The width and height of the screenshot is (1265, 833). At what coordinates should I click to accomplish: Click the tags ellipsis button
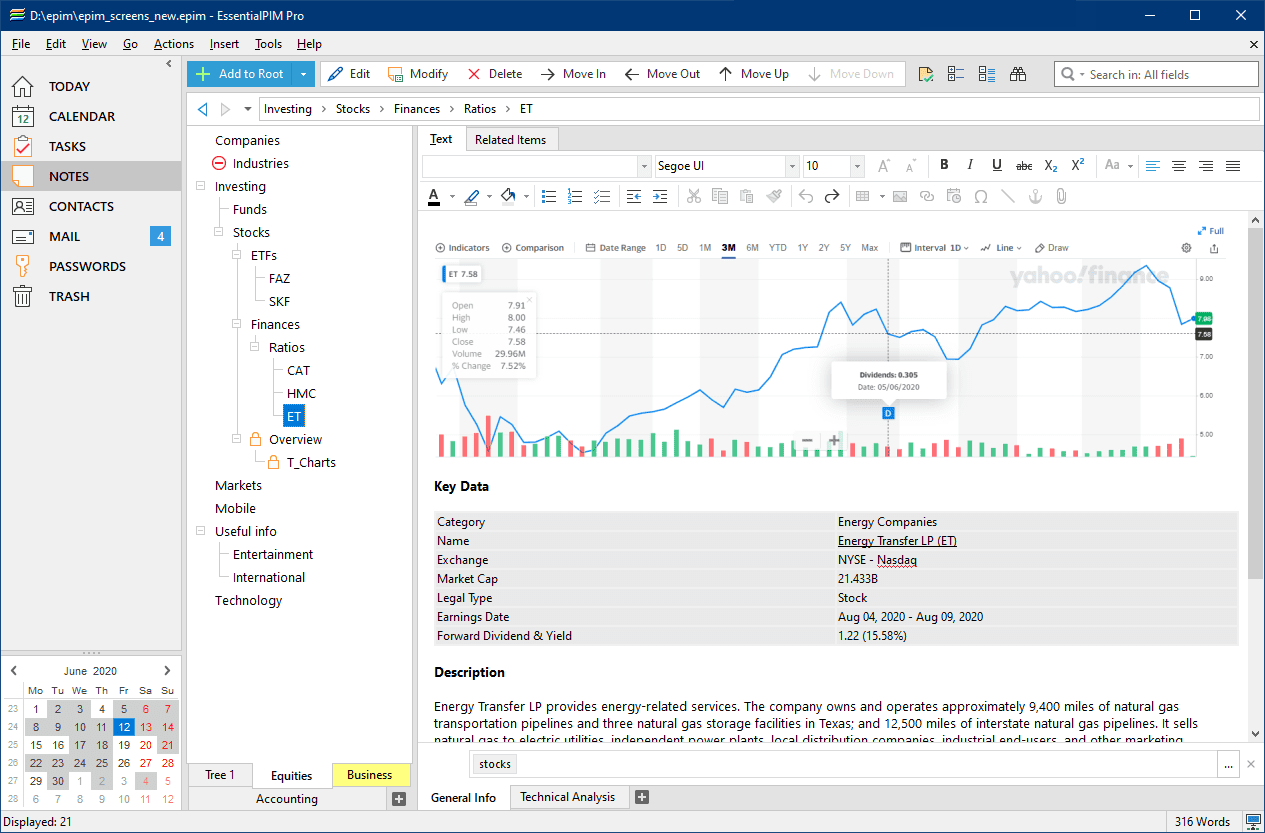[x=1228, y=764]
